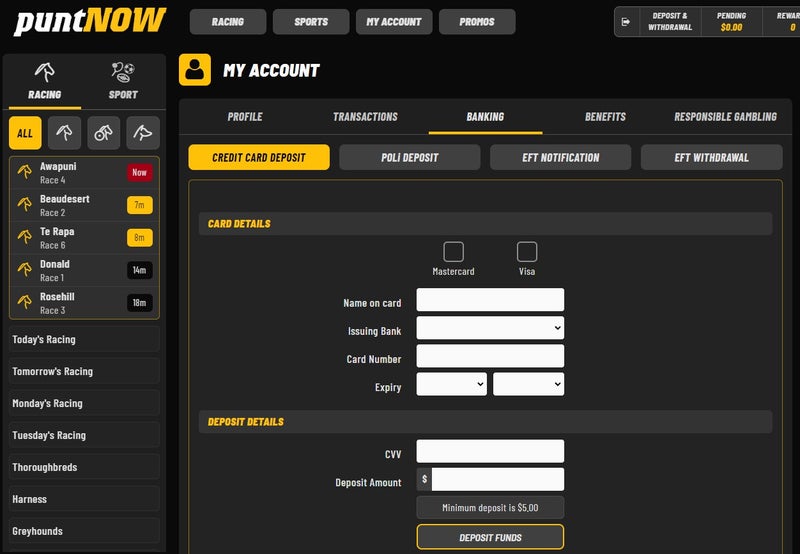This screenshot has width=800, height=554.
Task: Open Rosehill Race 3
Action: pyautogui.click(x=84, y=303)
